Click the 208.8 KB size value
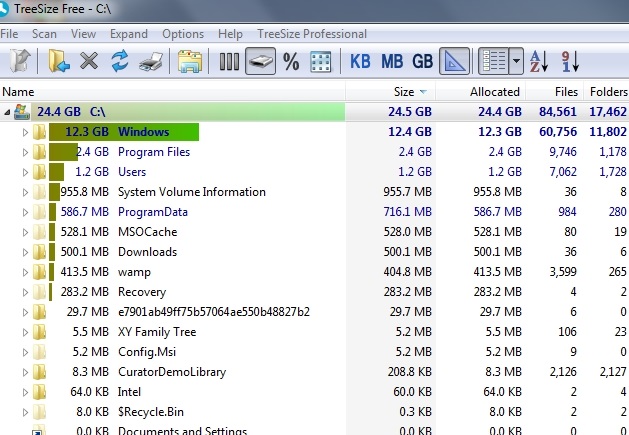The width and height of the screenshot is (629, 435). pyautogui.click(x=410, y=372)
